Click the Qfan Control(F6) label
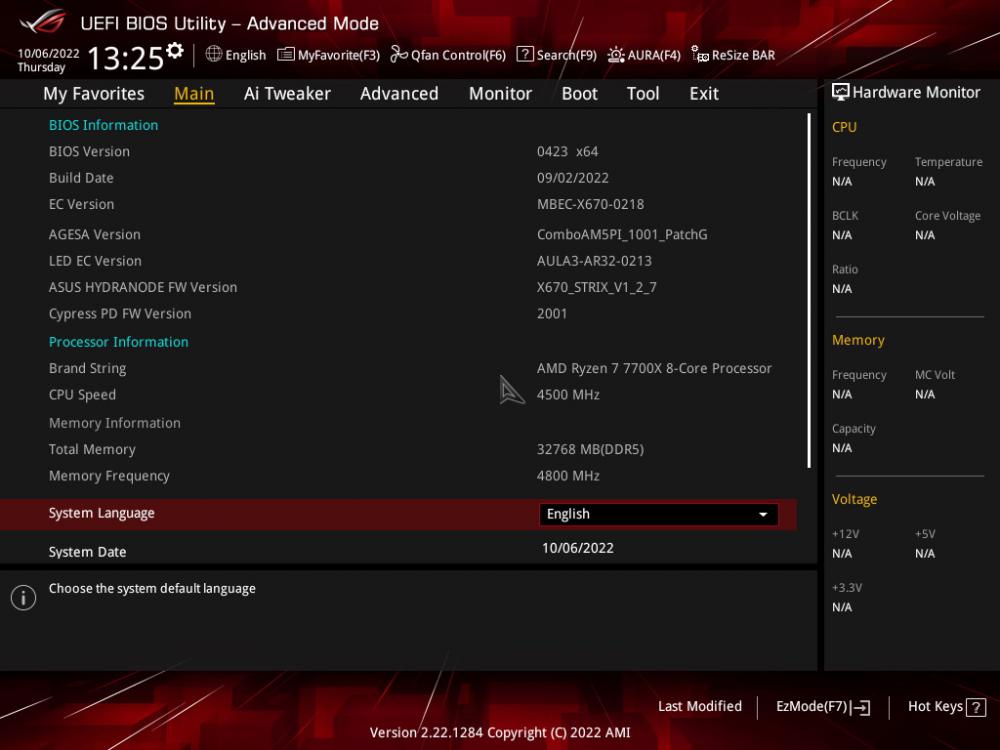1000x750 pixels. click(x=458, y=55)
